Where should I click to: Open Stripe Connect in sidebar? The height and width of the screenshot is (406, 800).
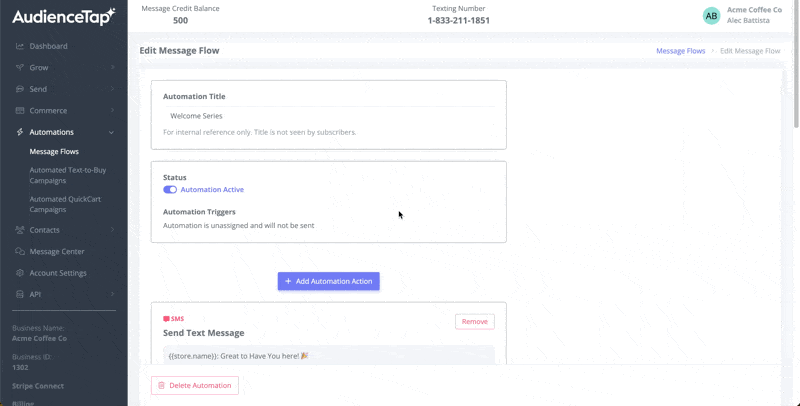point(38,386)
